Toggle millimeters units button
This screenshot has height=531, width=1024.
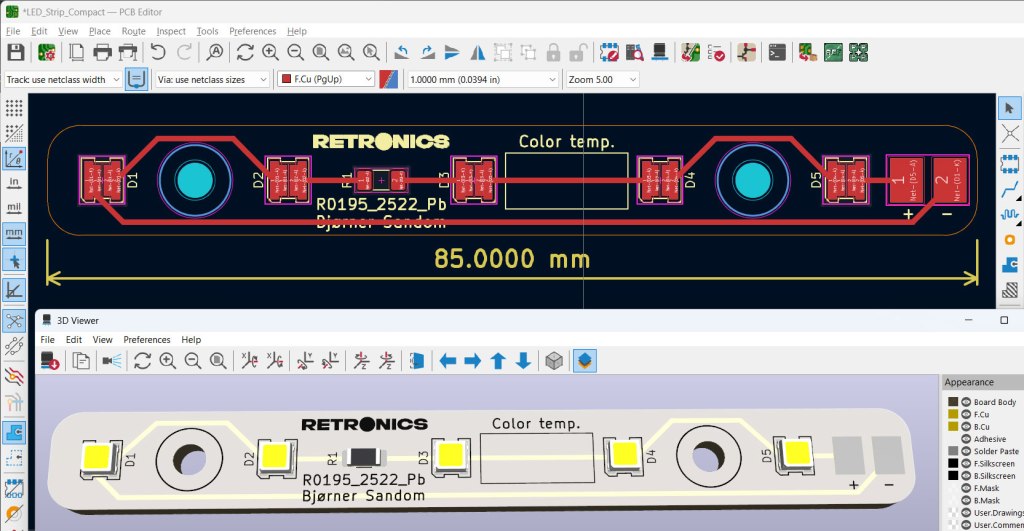coord(14,233)
